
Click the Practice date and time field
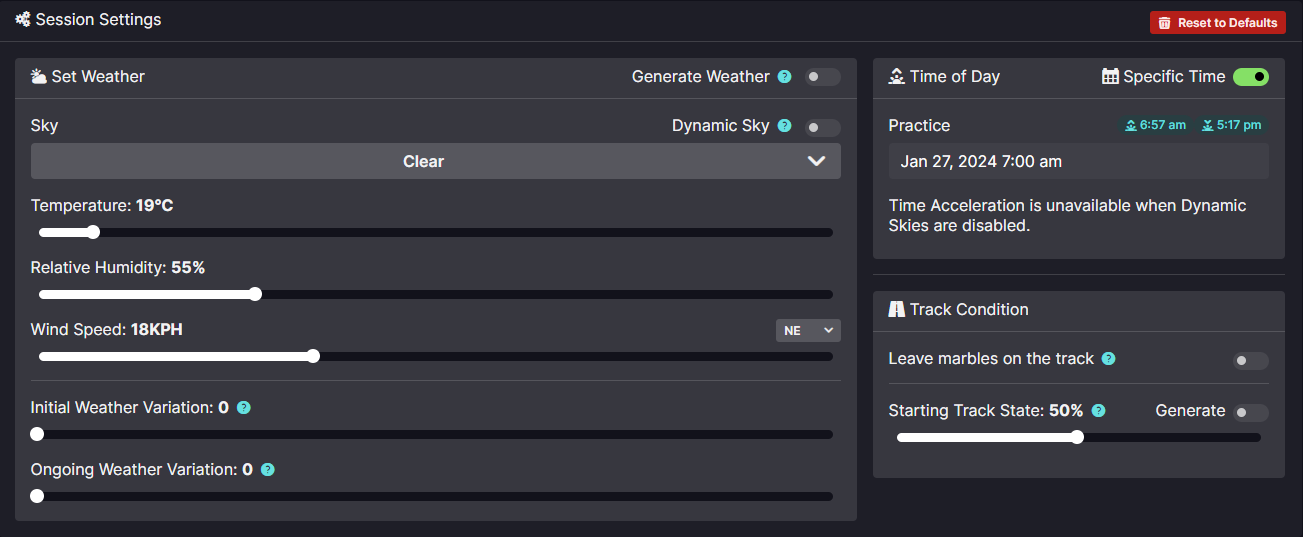(x=1078, y=161)
